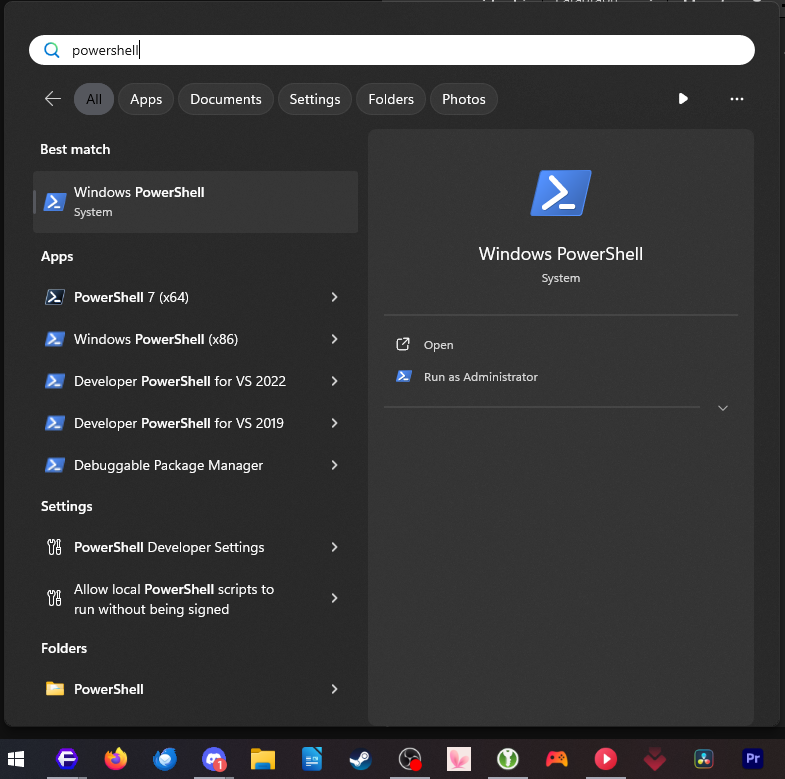
Task: Click the PowerShell 7 (x64) icon
Action: 55,297
